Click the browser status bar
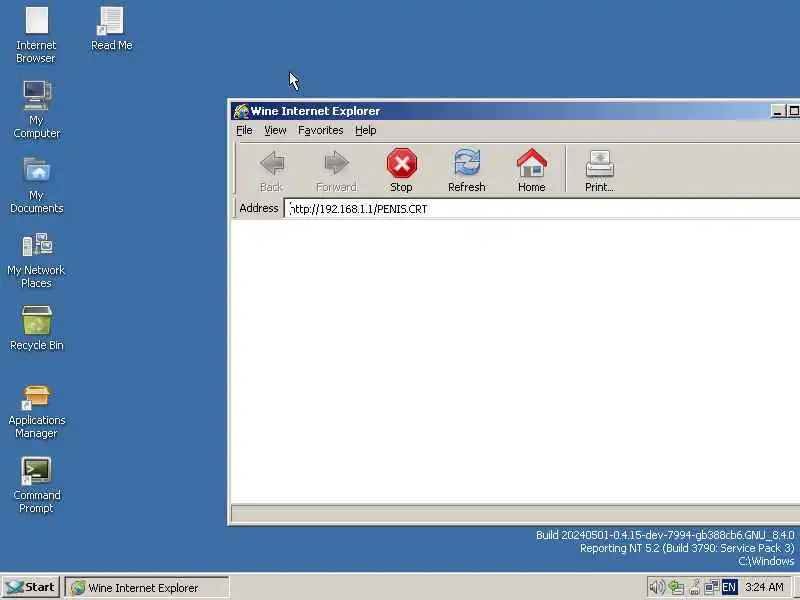 [x=515, y=513]
